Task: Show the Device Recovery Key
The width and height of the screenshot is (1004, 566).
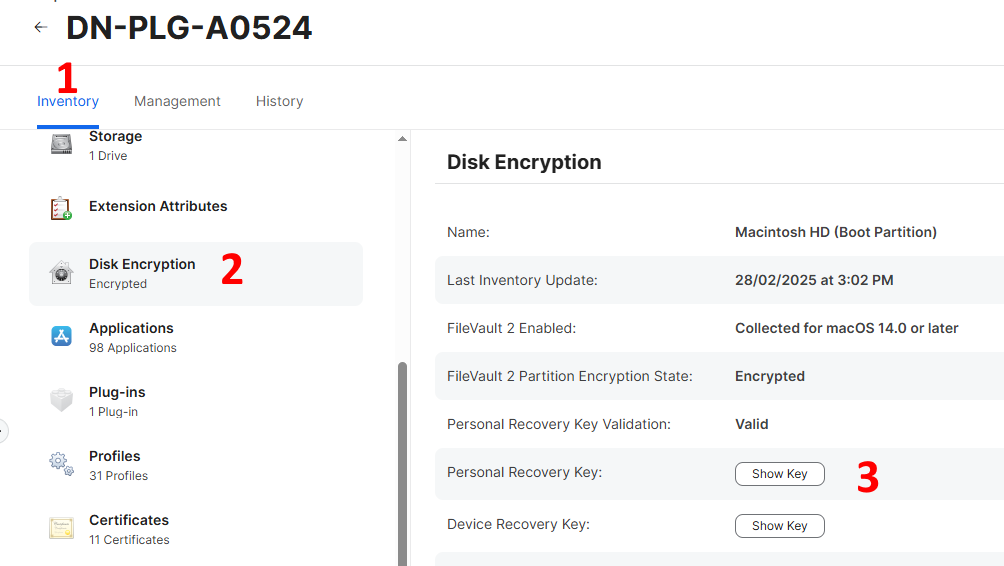Action: [x=779, y=526]
